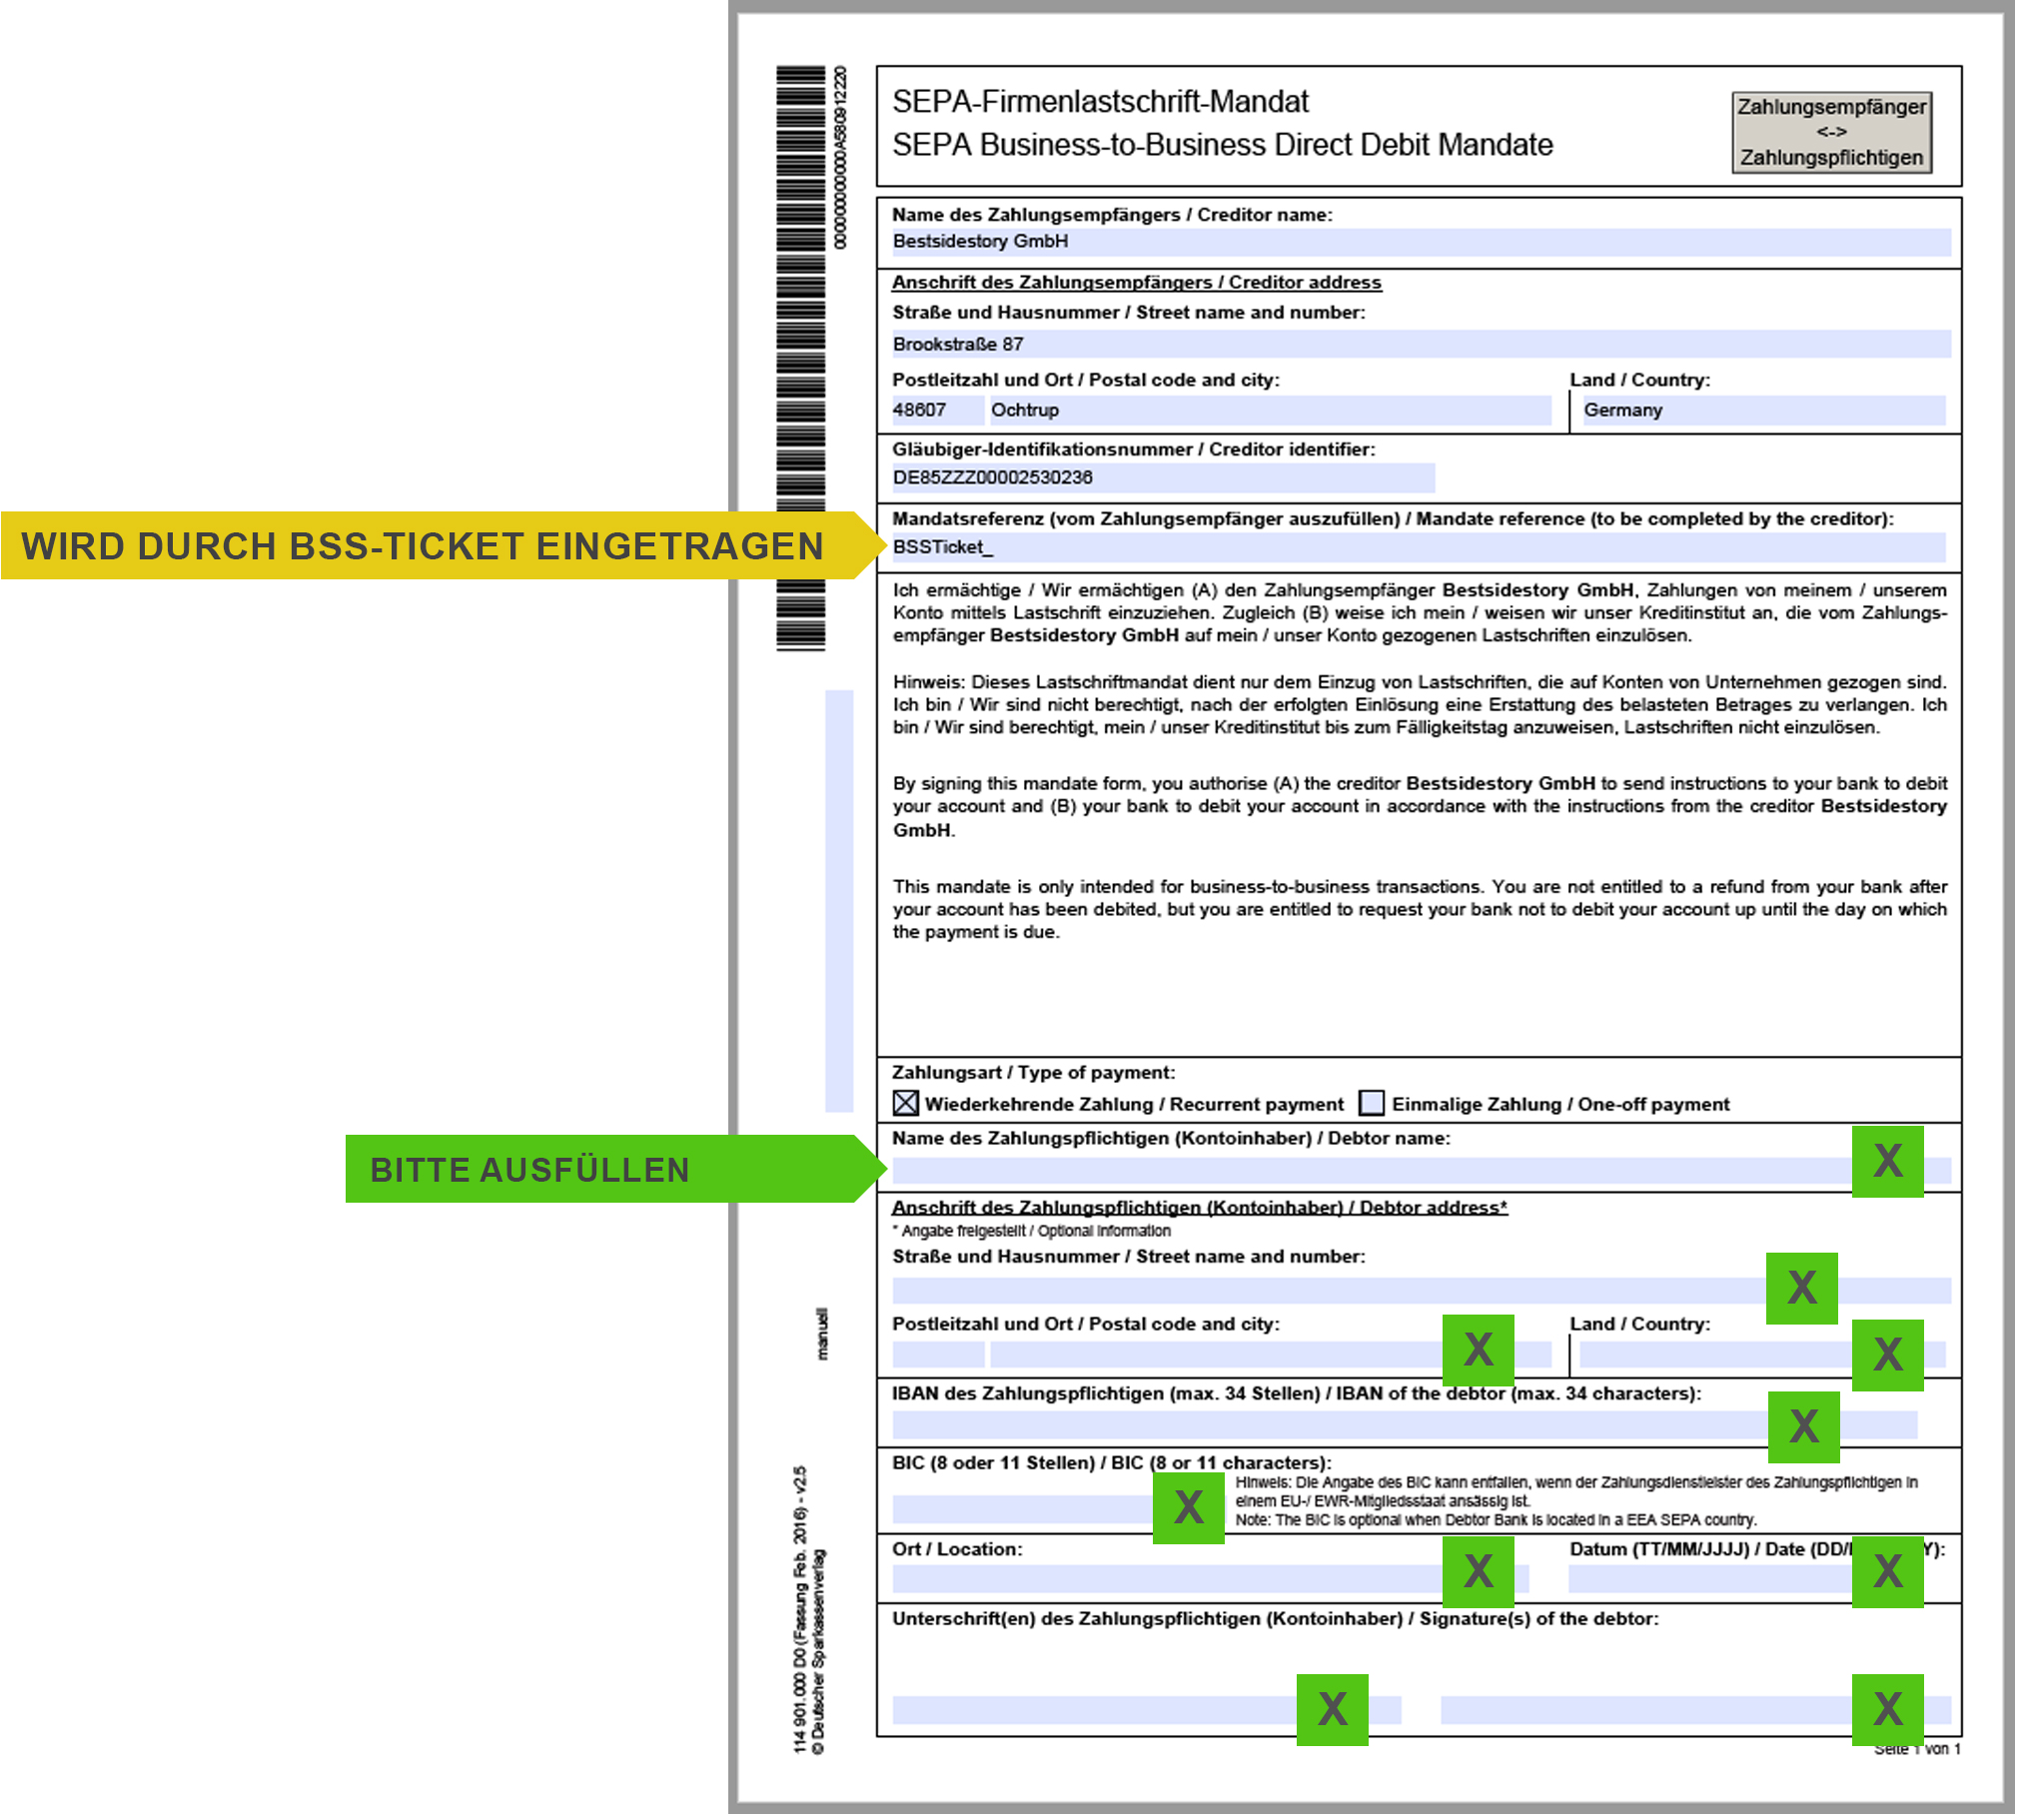Click the SEPA-Firmenlastschrift-Mandat title text
The image size is (2018, 1820).
(x=1102, y=102)
